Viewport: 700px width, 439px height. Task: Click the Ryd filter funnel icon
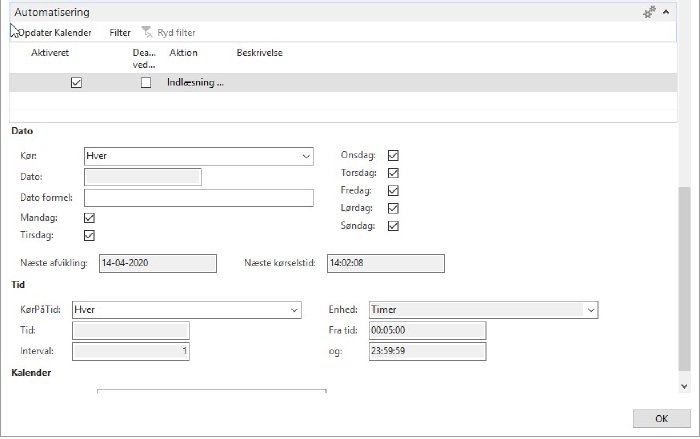[147, 33]
